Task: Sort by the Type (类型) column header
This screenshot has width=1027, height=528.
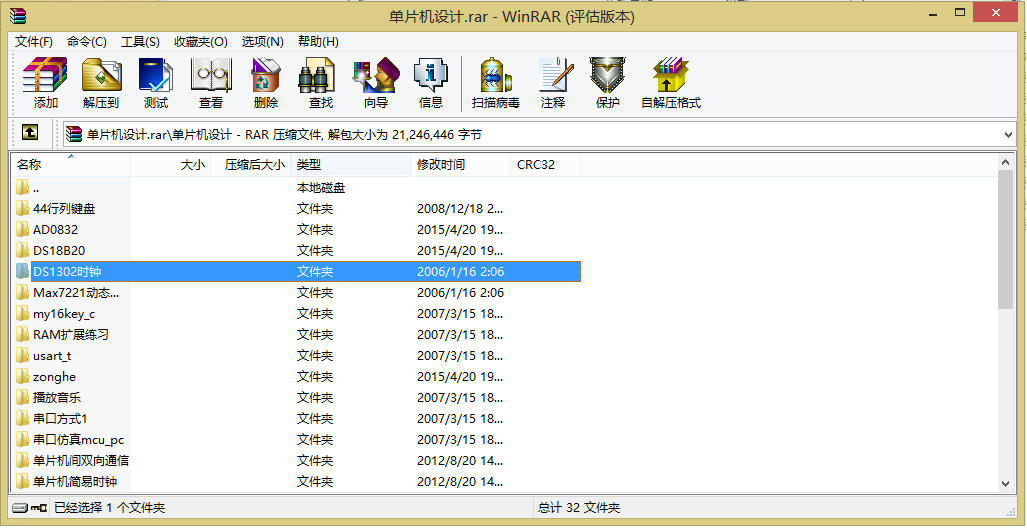Action: point(351,164)
